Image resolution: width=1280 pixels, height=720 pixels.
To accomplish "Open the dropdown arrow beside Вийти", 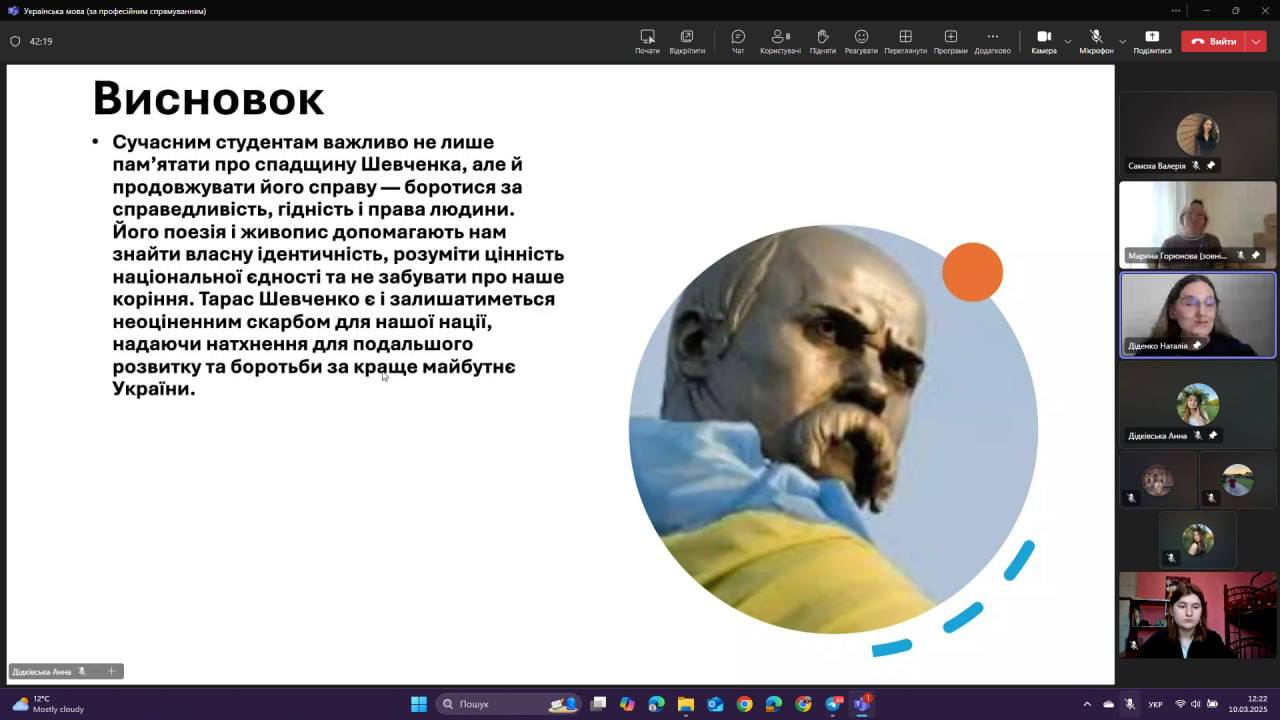I will tap(1257, 41).
